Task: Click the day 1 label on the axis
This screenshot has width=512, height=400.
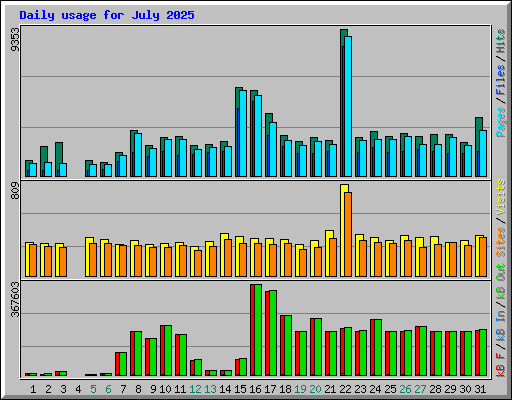Action: 33,389
